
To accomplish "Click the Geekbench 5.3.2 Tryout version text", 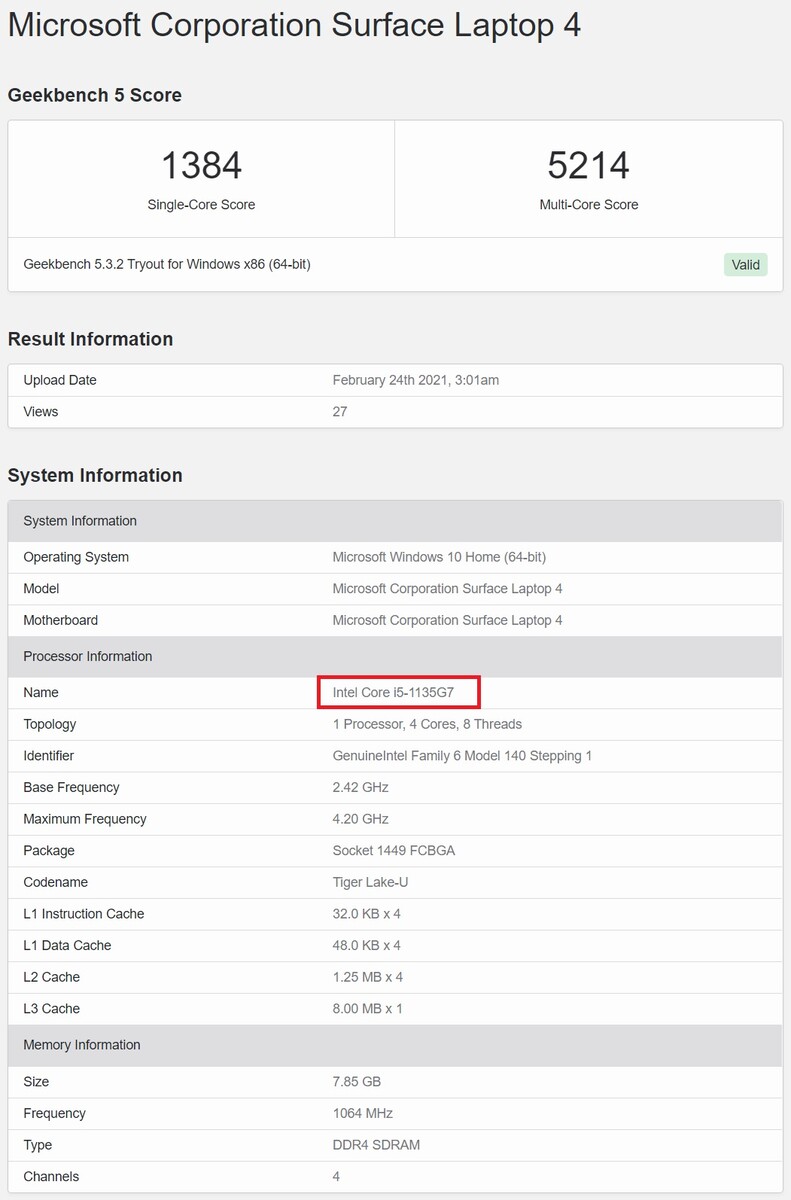I will tap(167, 265).
